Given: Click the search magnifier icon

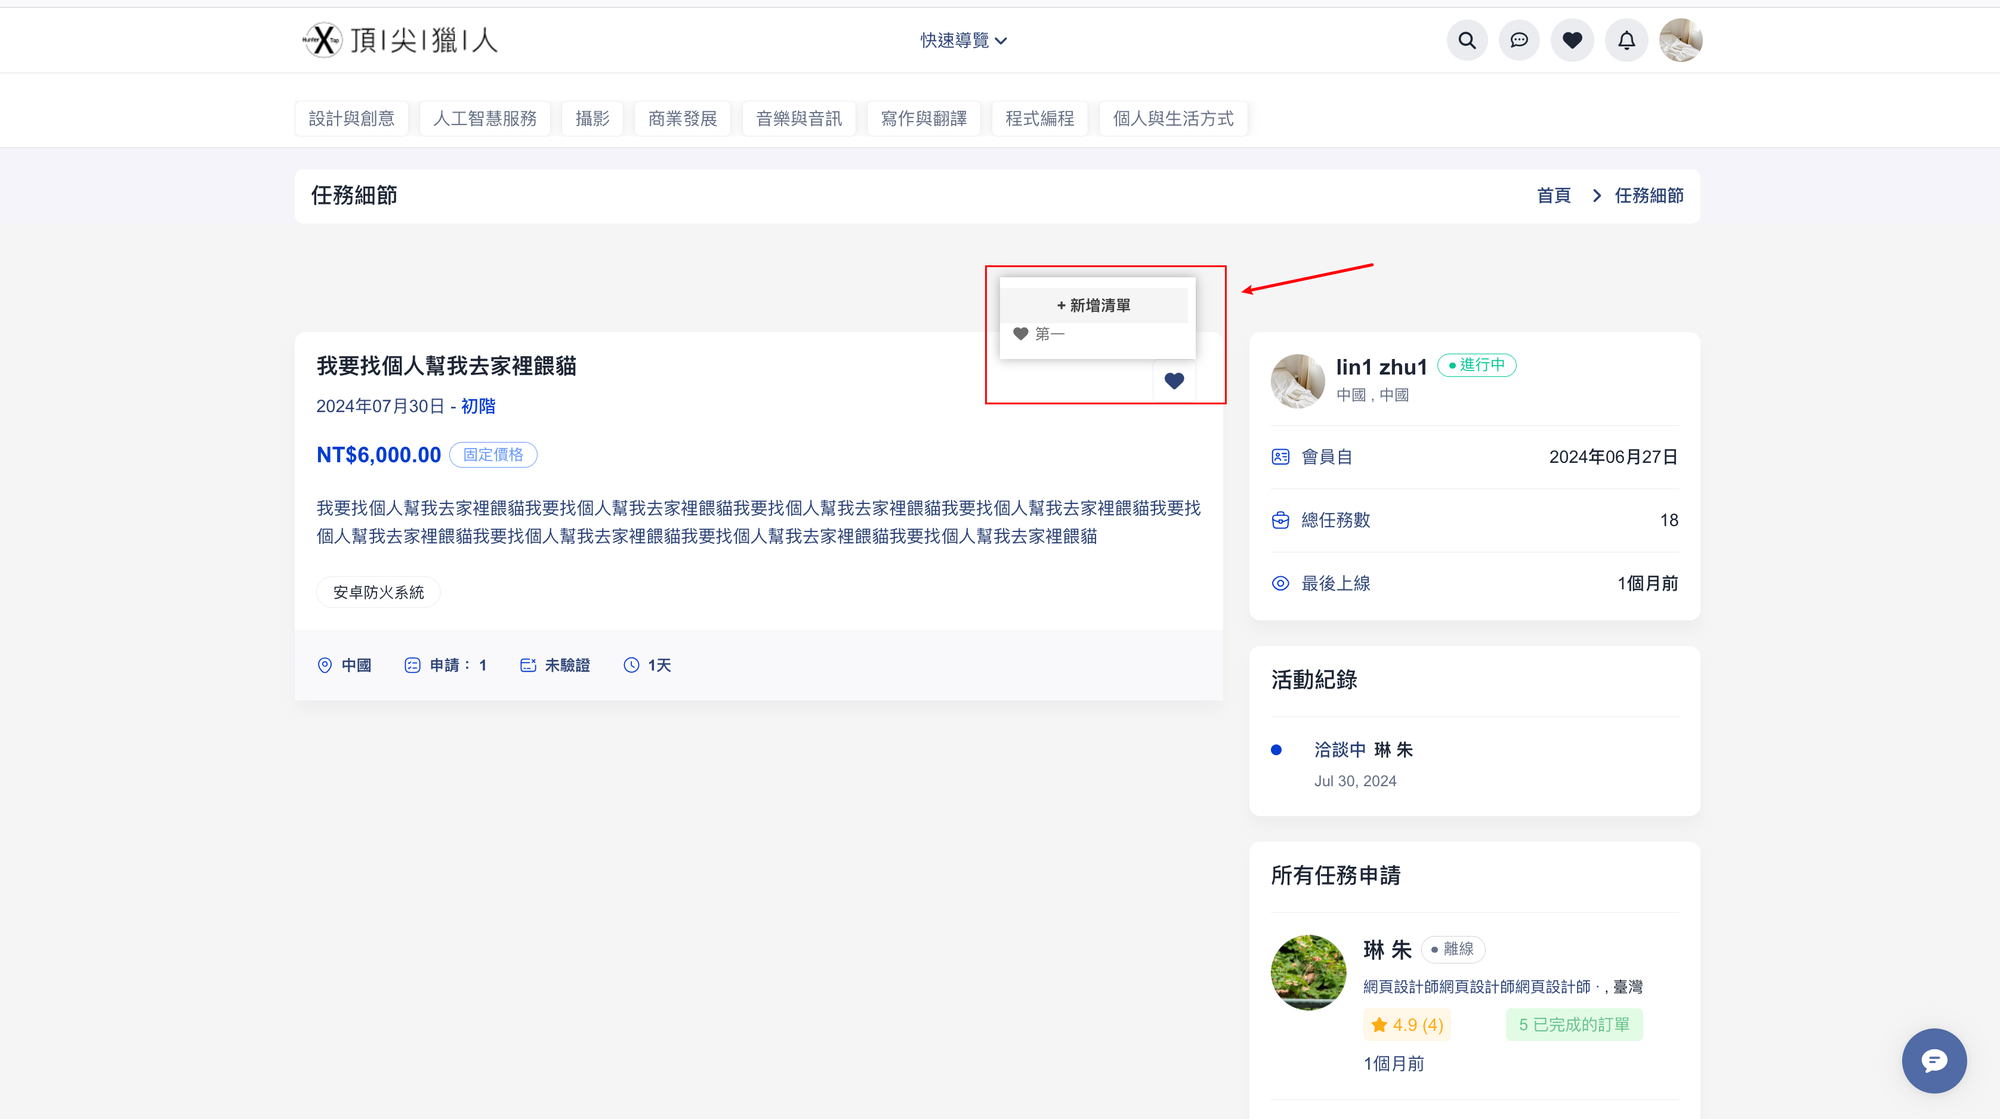Looking at the screenshot, I should coord(1466,40).
